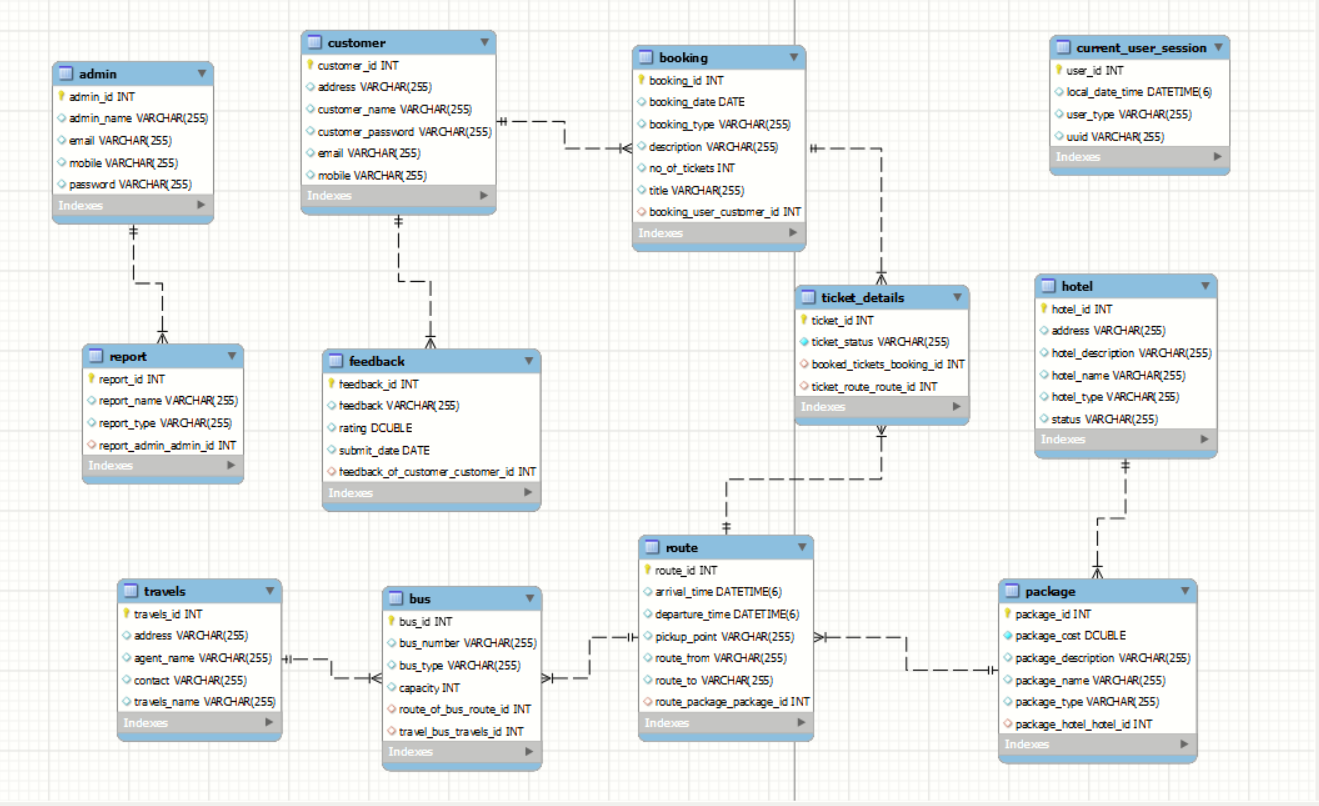Viewport: 1319px width, 806px height.
Task: Collapse the hotel table with header arrow
Action: coord(1205,286)
